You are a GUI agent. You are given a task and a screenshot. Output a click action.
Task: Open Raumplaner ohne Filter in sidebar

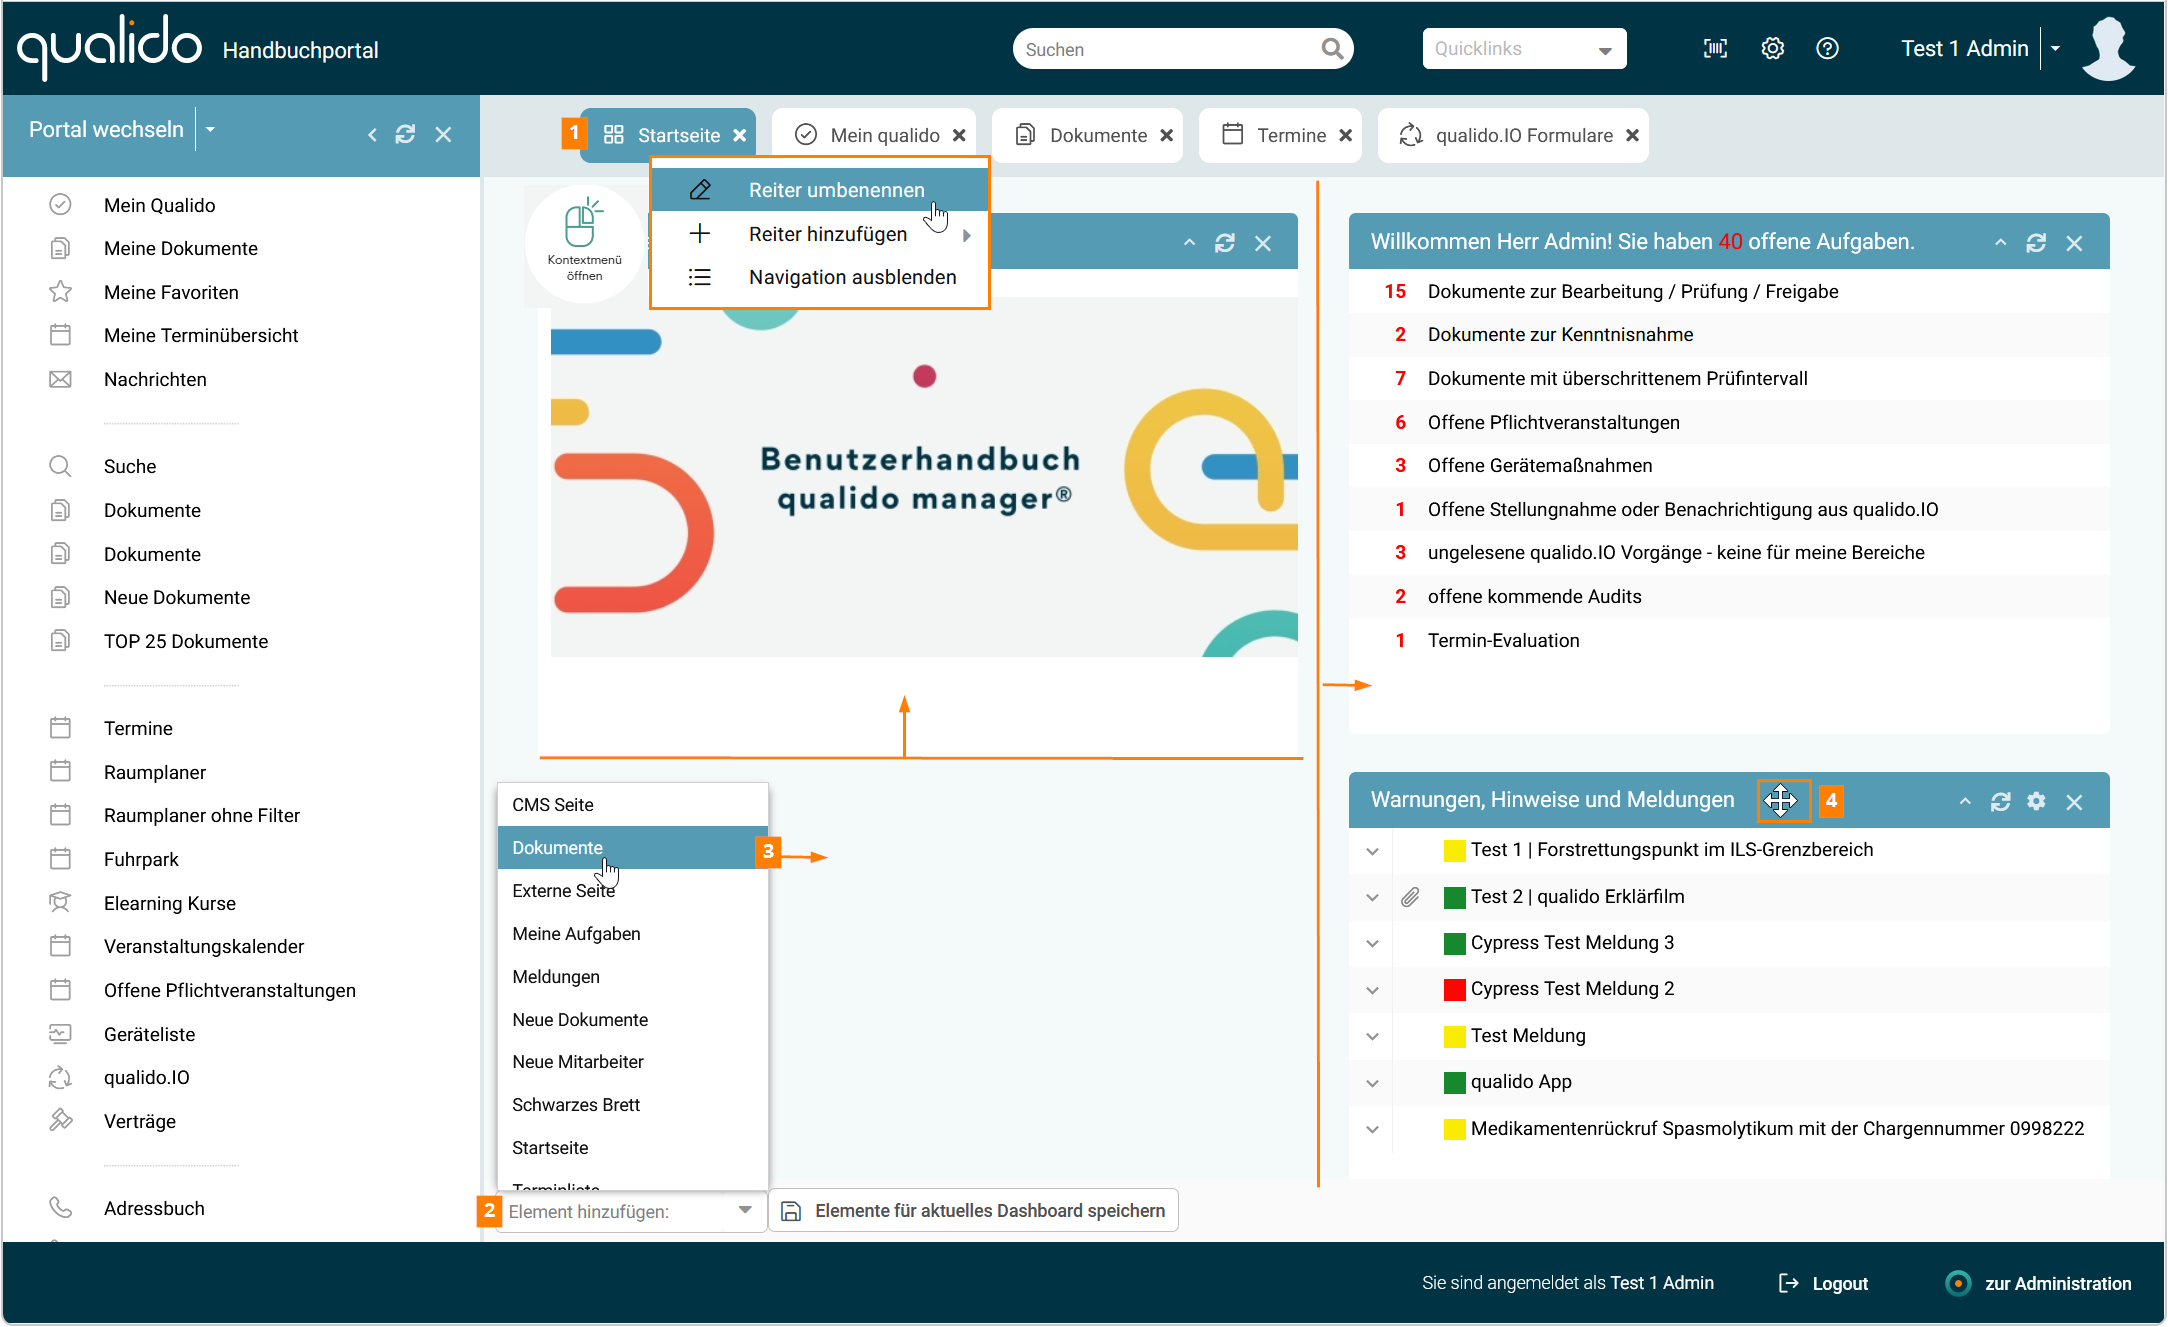click(202, 816)
